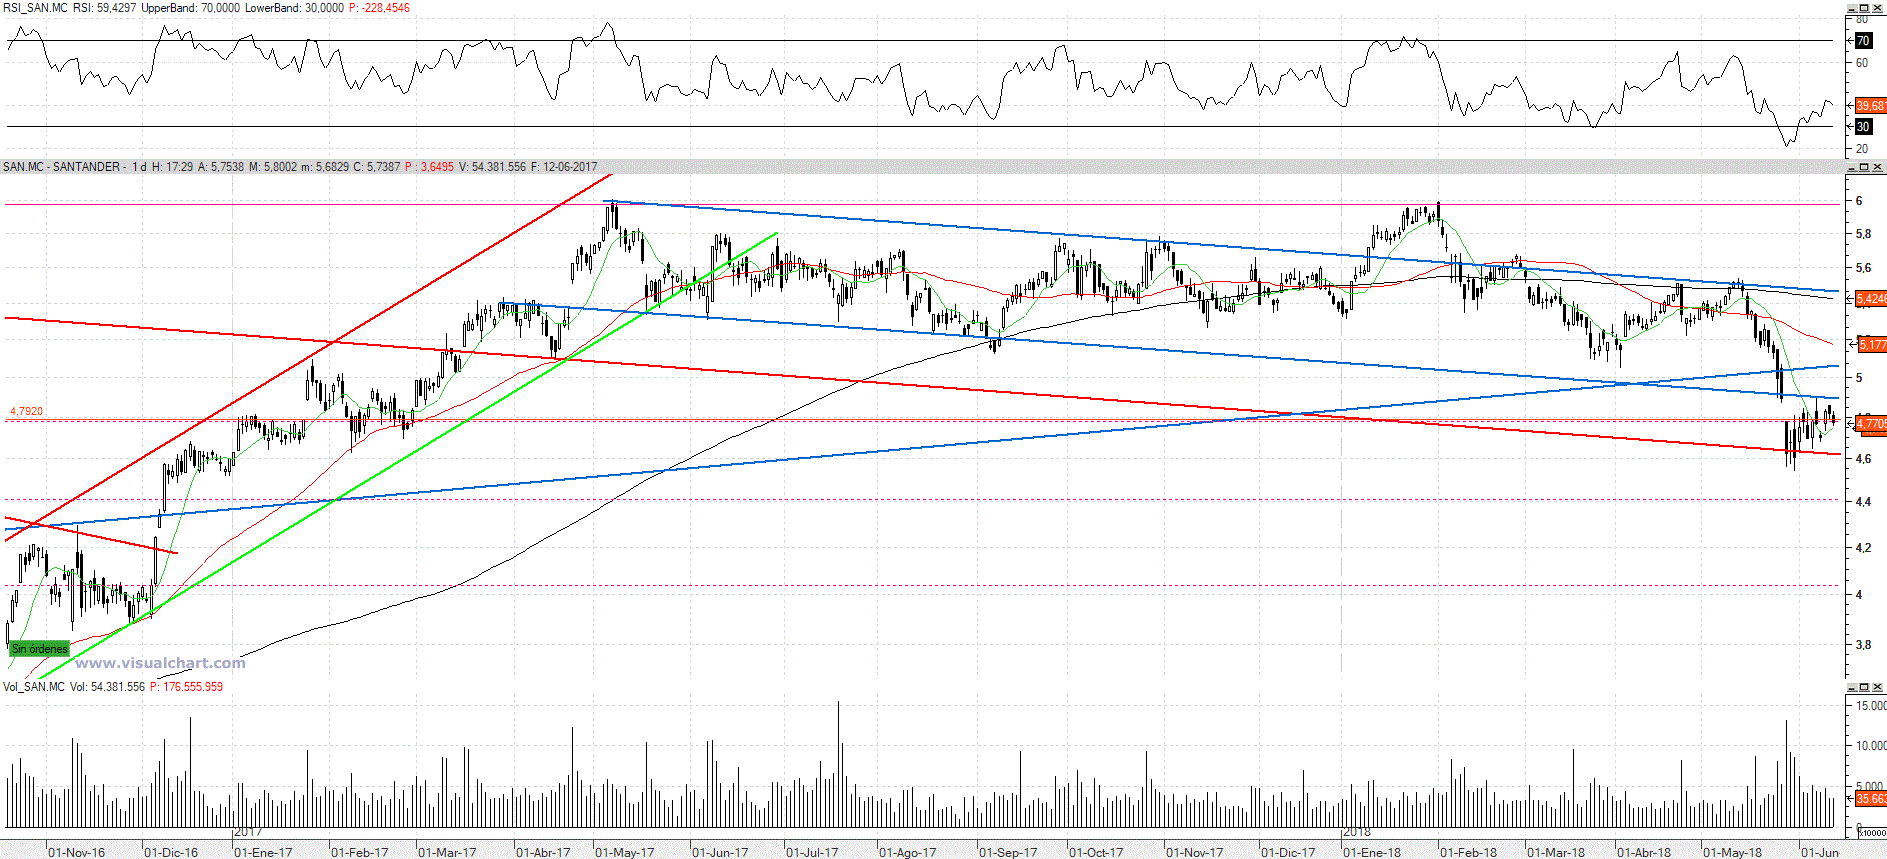
Task: Click the '01-Nov-16' date axis label
Action: [x=76, y=852]
